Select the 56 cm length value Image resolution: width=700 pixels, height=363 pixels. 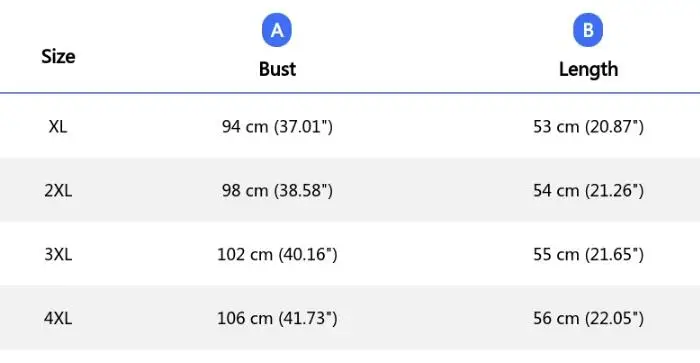[588, 318]
